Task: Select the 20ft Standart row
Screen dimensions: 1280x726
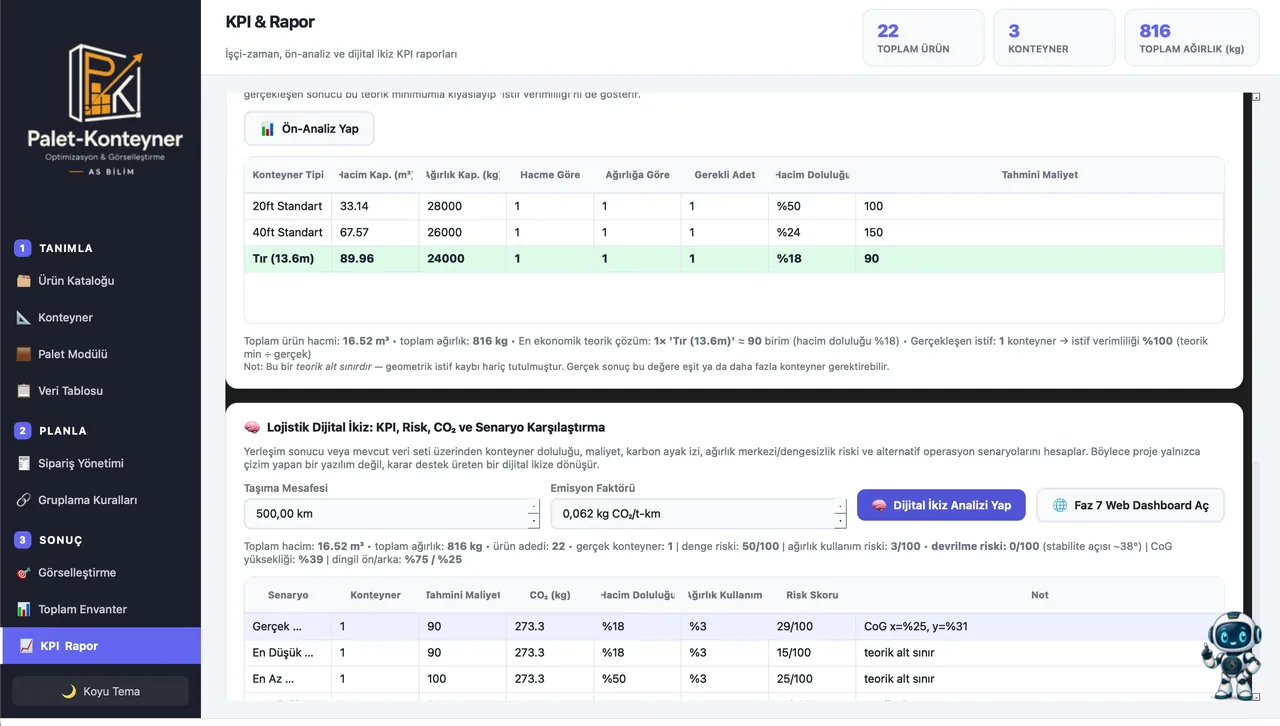Action: pos(734,206)
